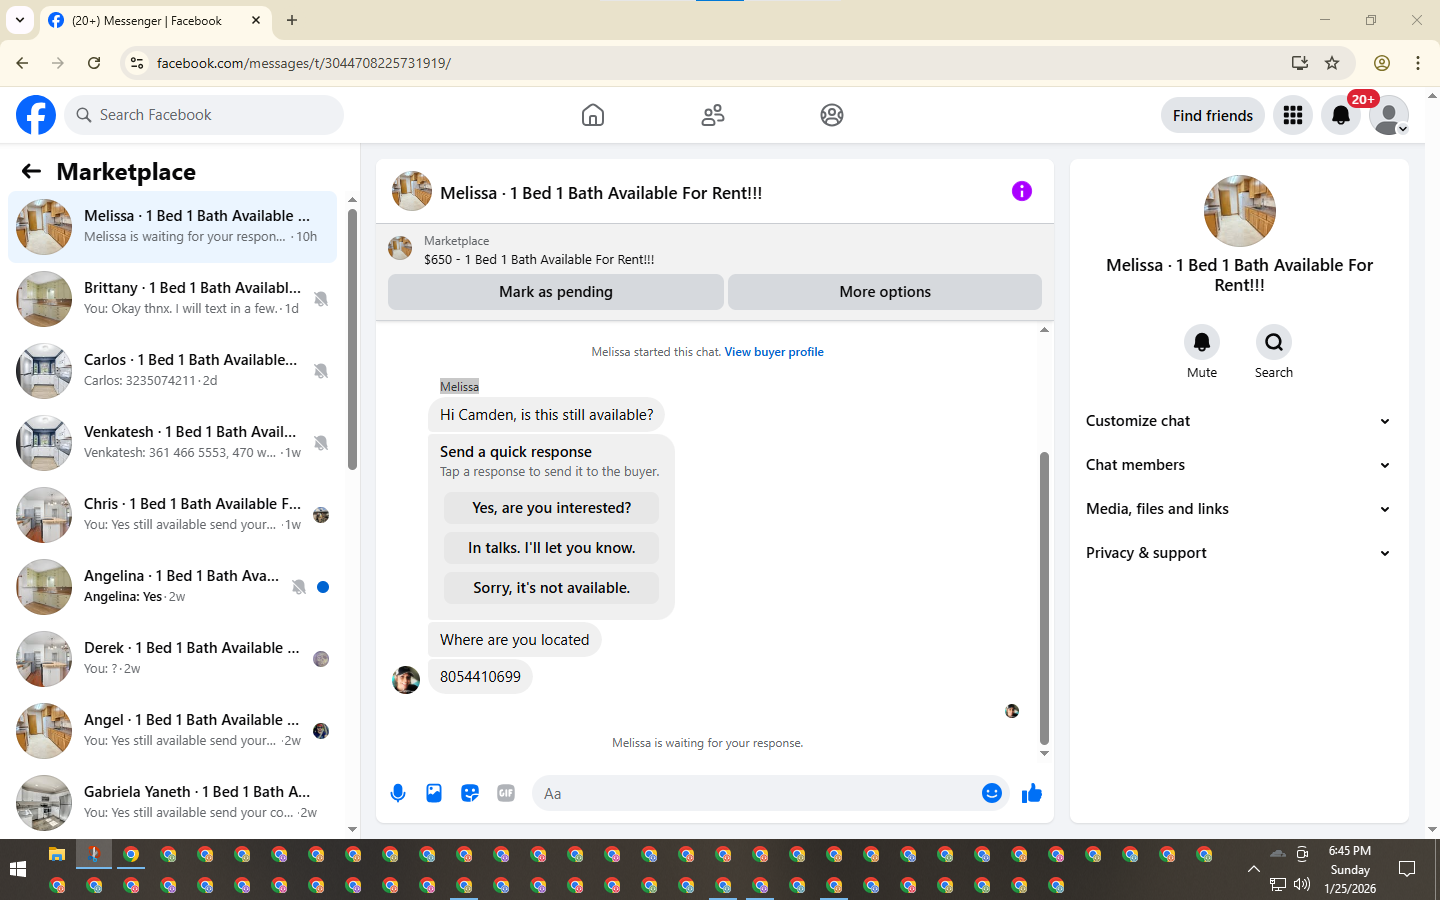Viewport: 1440px width, 900px height.
Task: Click the browser Back arrow
Action: (x=22, y=63)
